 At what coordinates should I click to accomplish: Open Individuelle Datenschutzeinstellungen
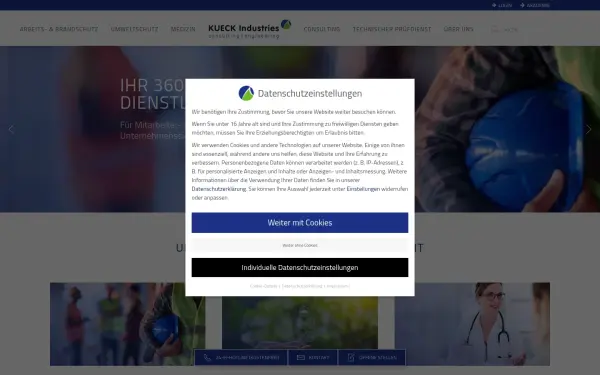pos(300,267)
